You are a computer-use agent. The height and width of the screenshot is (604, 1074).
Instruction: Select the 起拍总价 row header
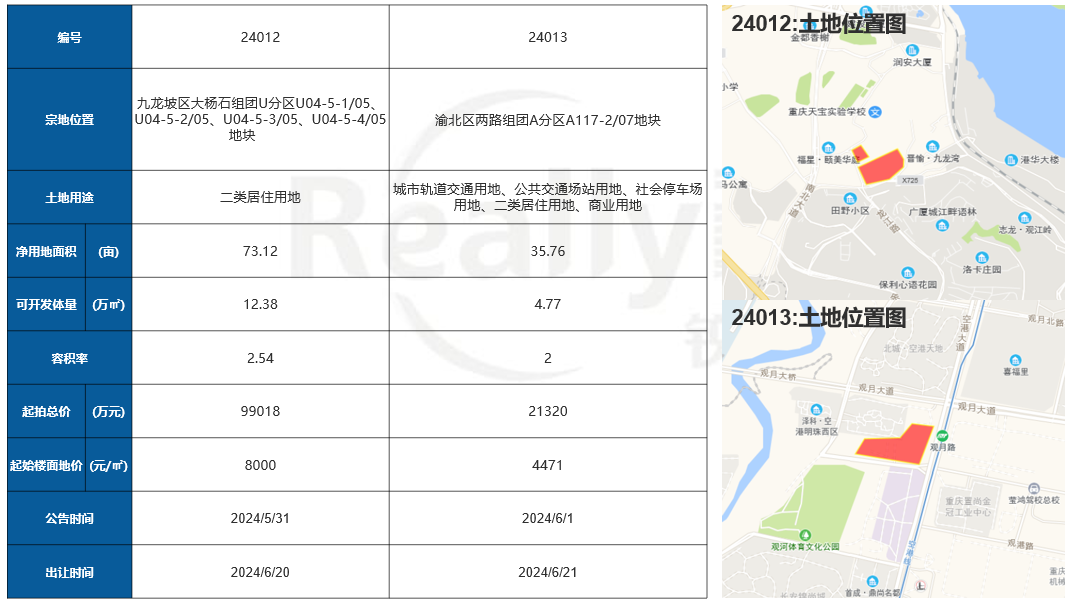tap(47, 412)
